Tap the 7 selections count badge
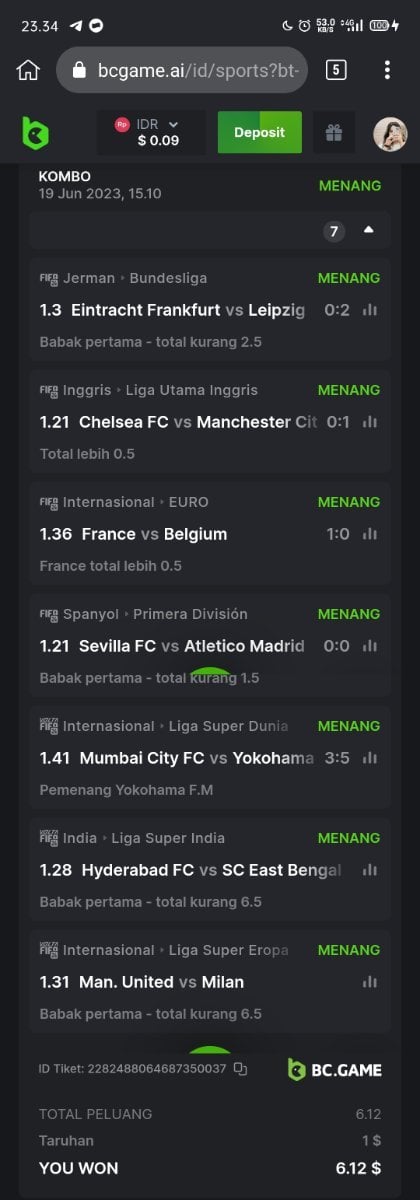The image size is (420, 1200). pyautogui.click(x=334, y=231)
